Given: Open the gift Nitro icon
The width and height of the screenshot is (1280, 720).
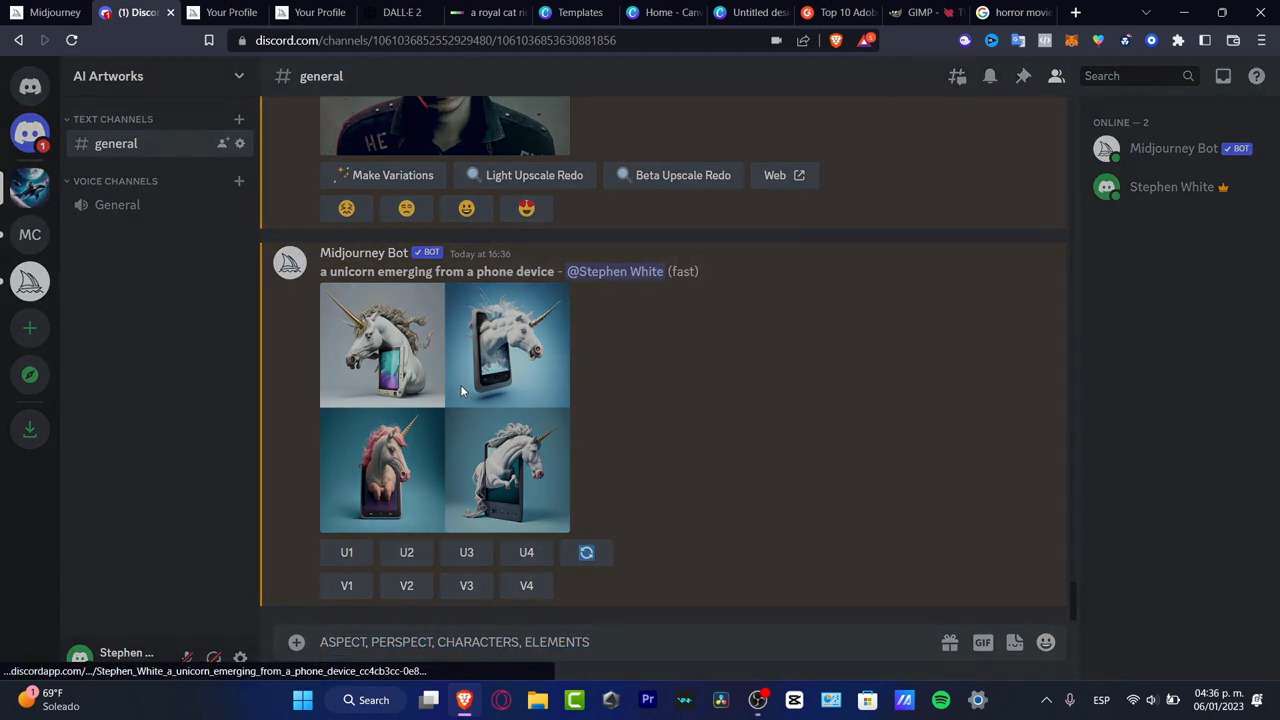Looking at the screenshot, I should (x=949, y=642).
